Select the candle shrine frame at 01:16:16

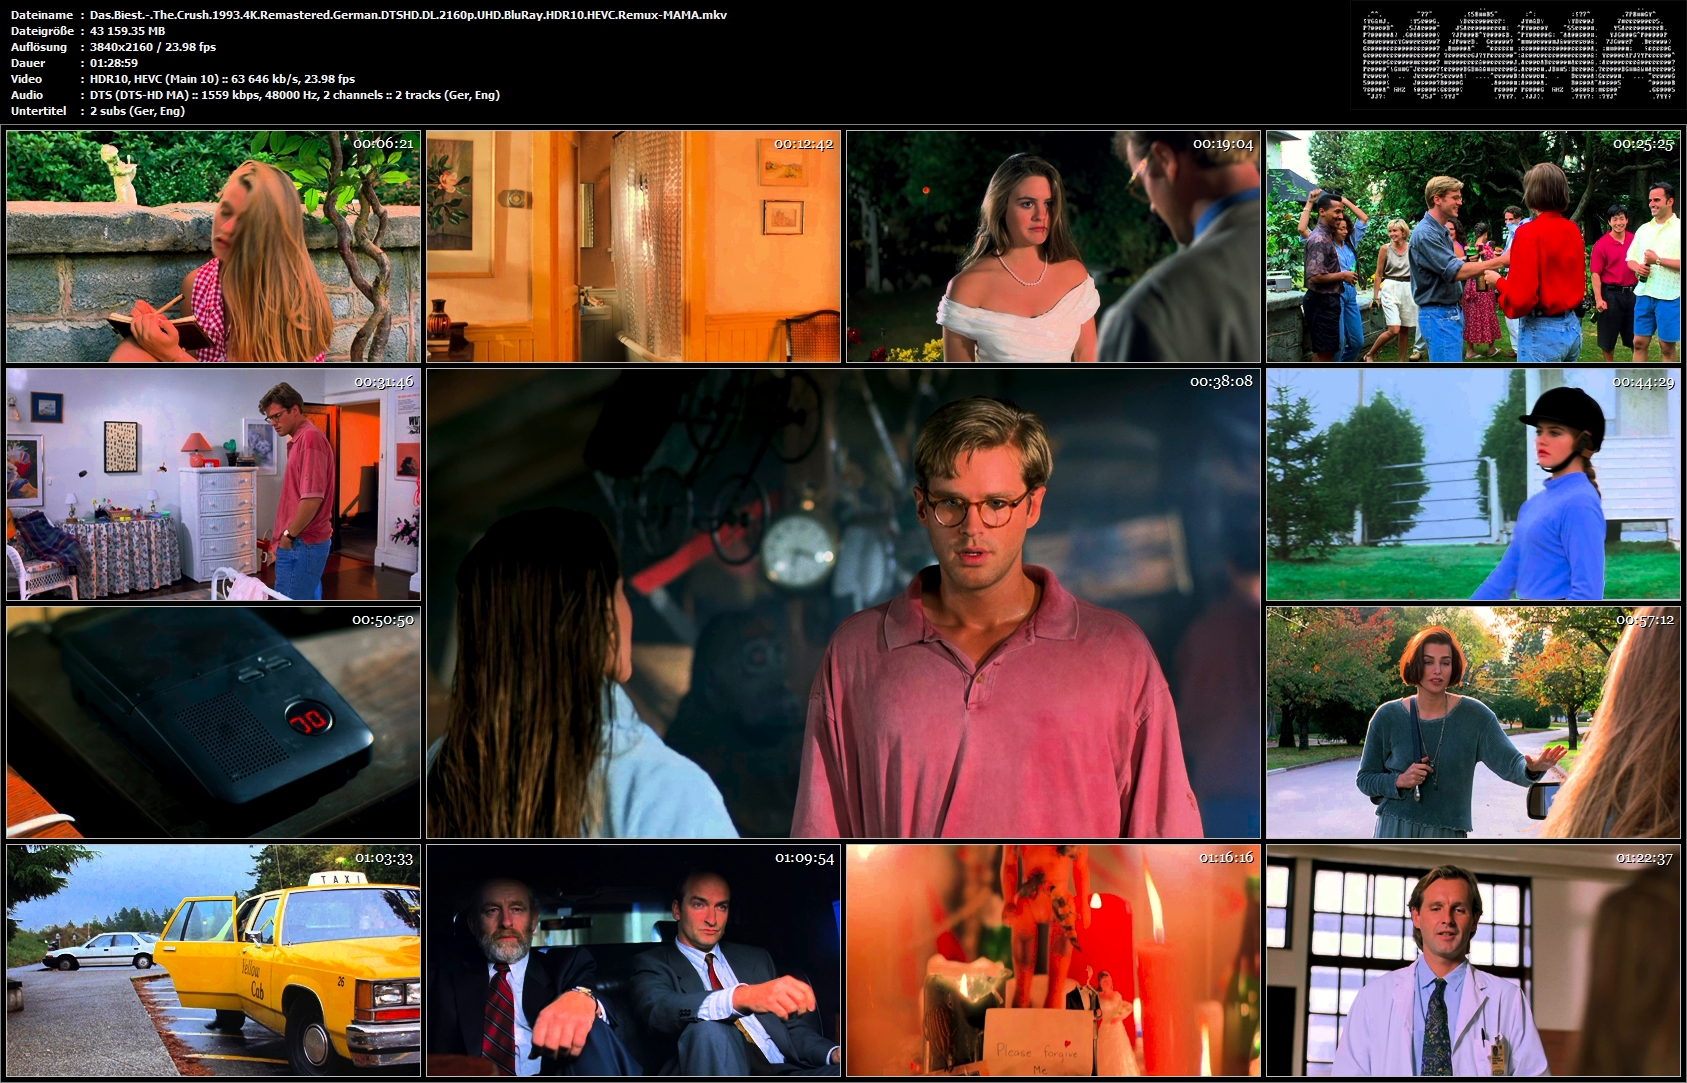click(1053, 960)
